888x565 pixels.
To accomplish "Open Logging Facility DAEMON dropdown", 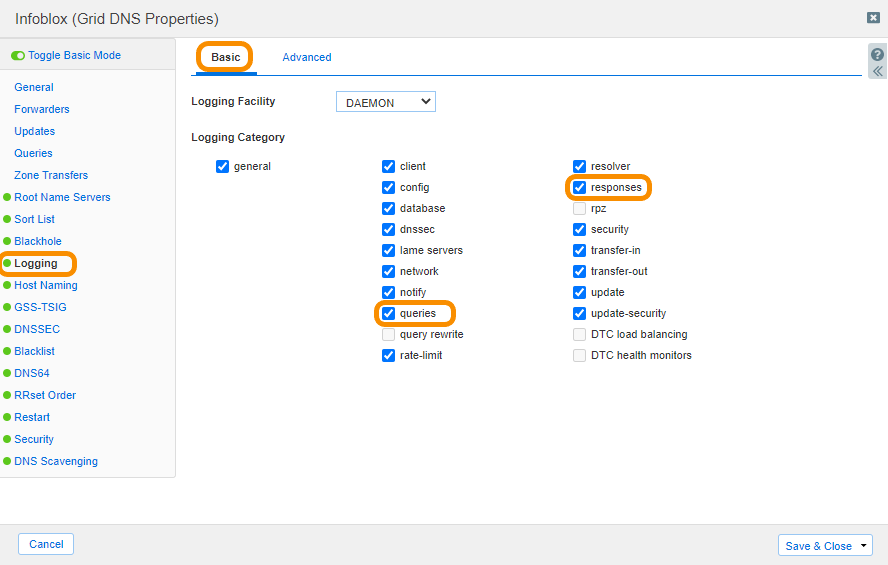I will point(386,102).
